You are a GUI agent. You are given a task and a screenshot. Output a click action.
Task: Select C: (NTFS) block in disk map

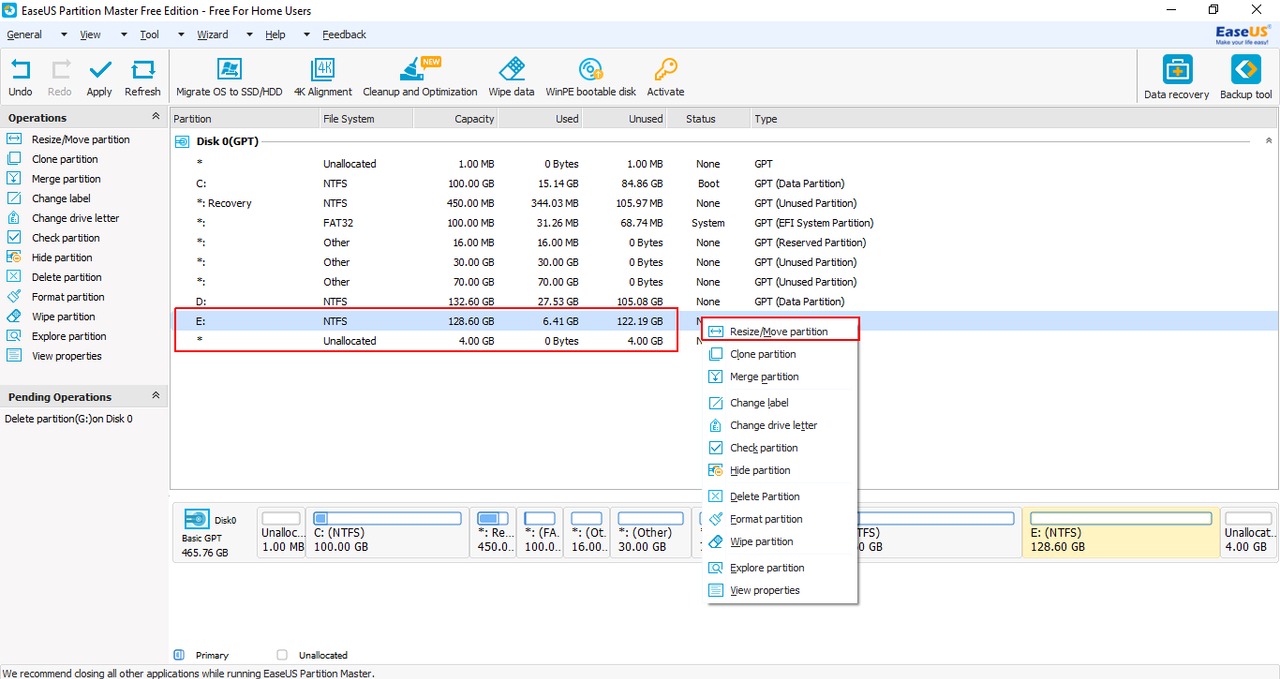(x=388, y=532)
